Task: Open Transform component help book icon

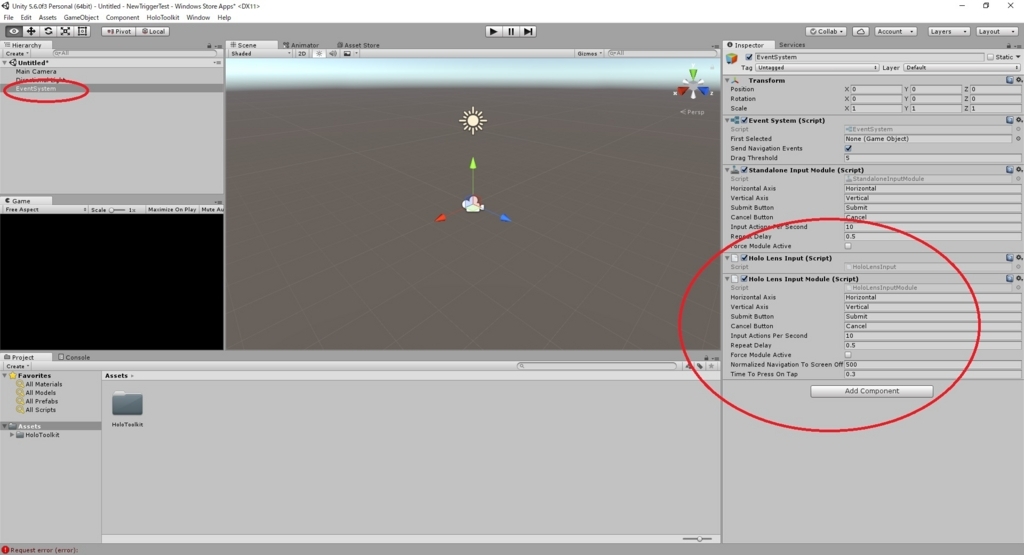Action: coord(1010,80)
